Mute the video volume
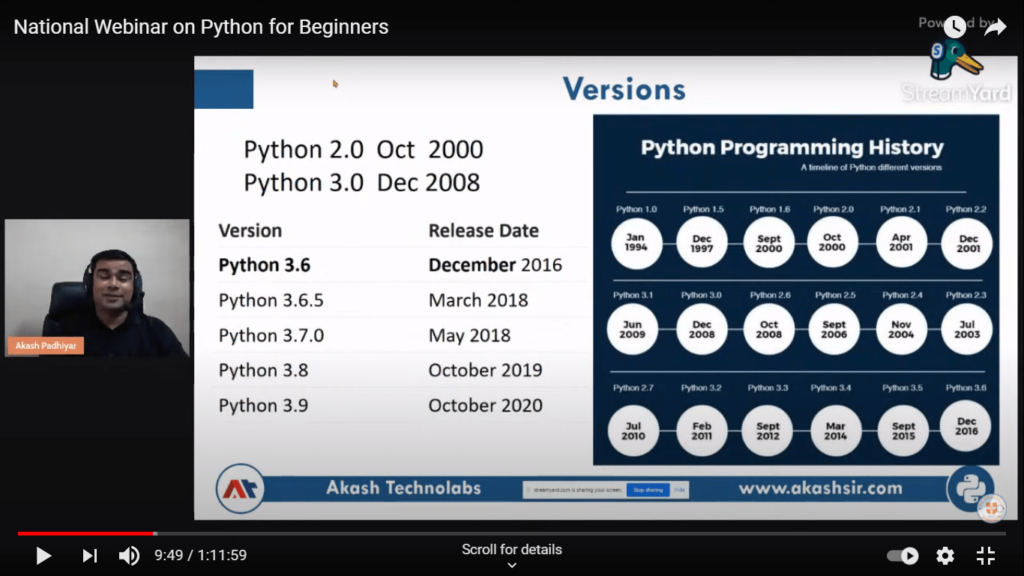The height and width of the screenshot is (576, 1024). (x=129, y=556)
